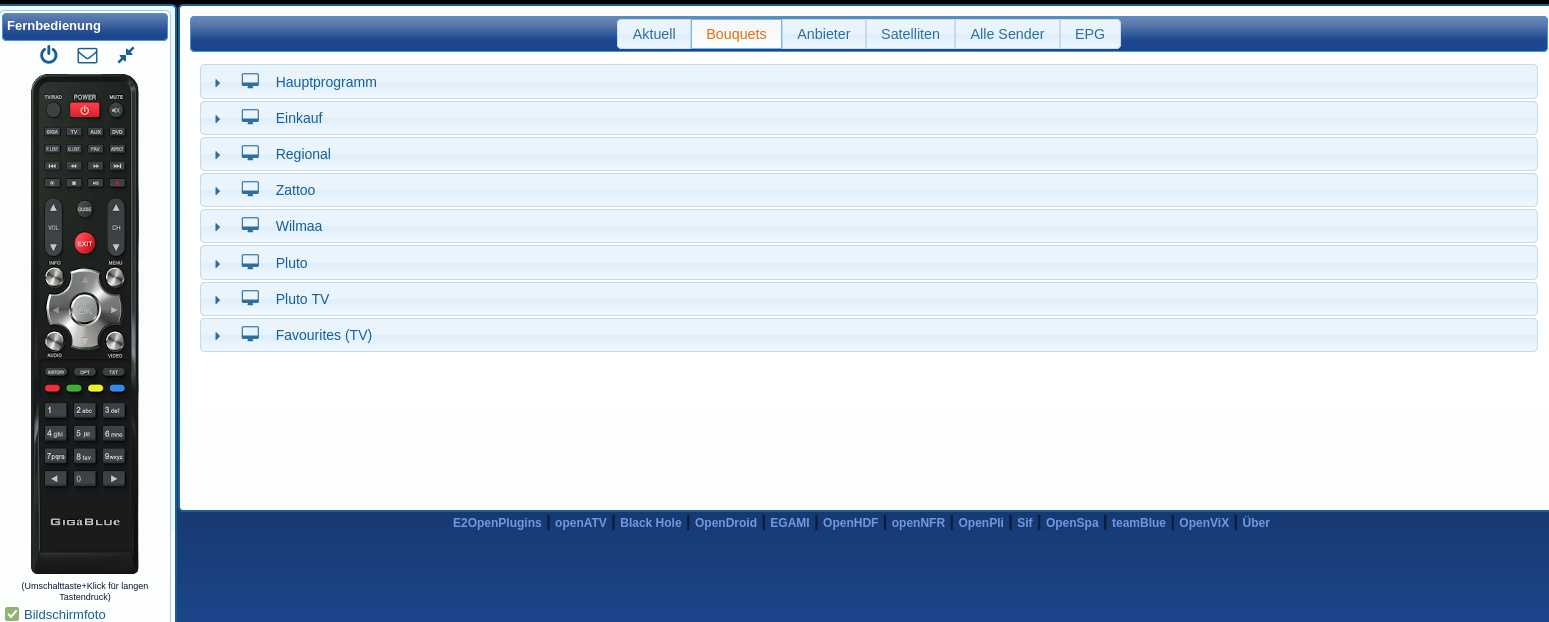
Task: Hit the MUTE button on the remote
Action: pyautogui.click(x=116, y=110)
